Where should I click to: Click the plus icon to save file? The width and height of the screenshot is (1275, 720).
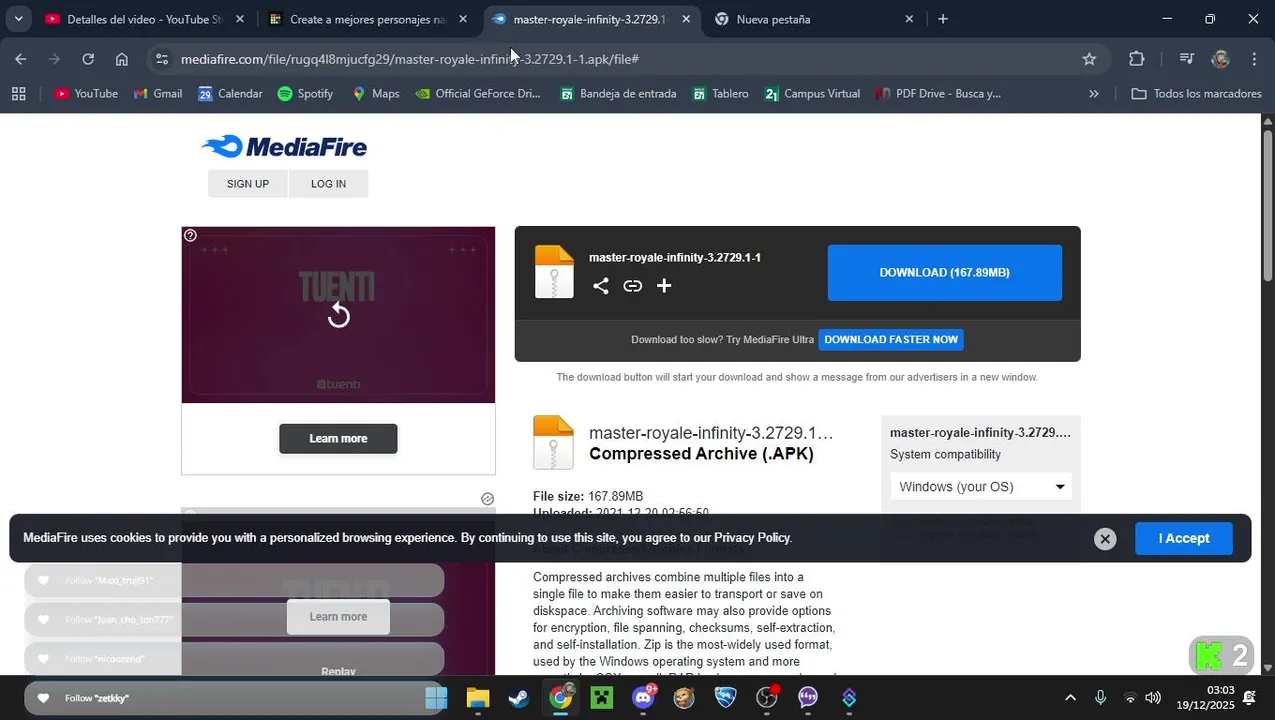pos(664,286)
